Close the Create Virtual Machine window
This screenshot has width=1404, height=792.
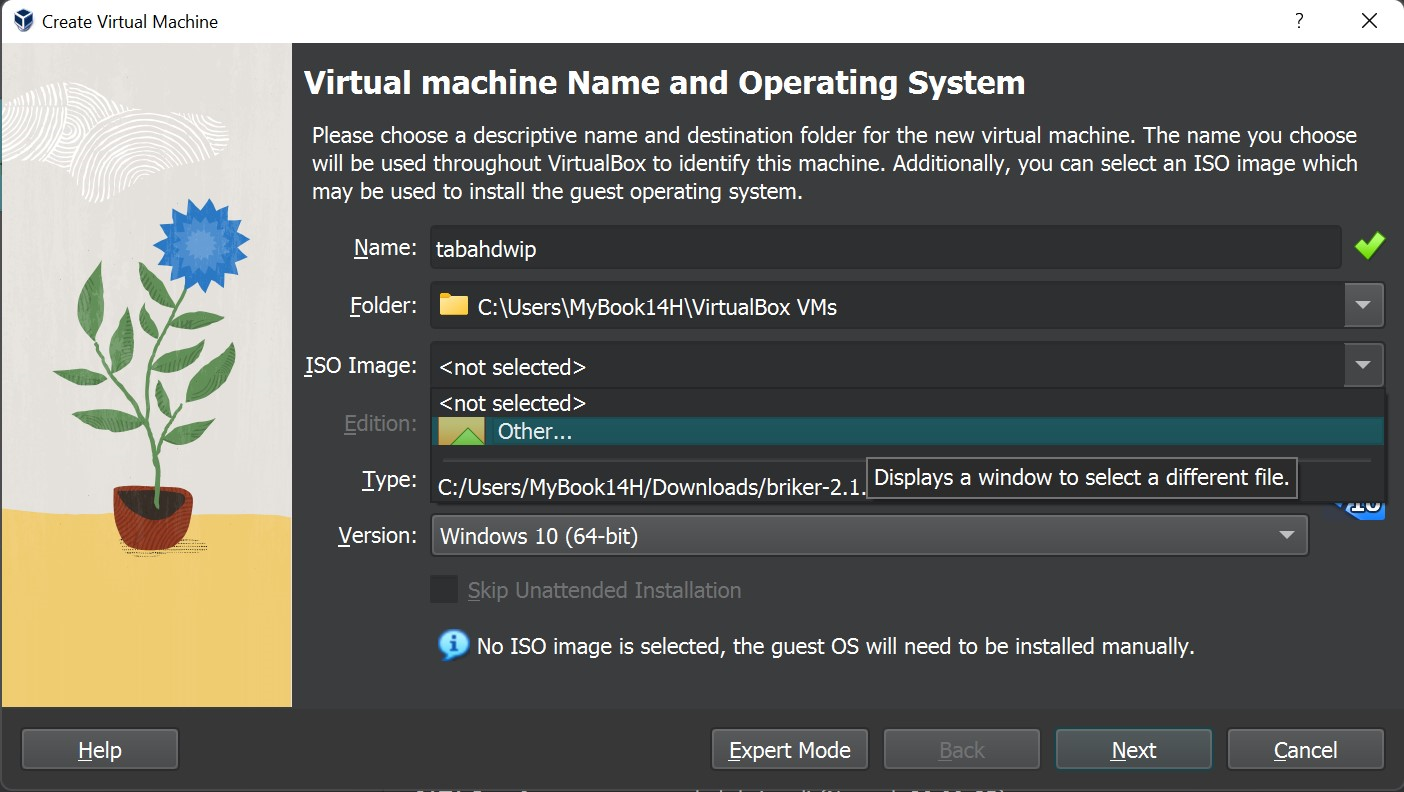tap(1369, 21)
